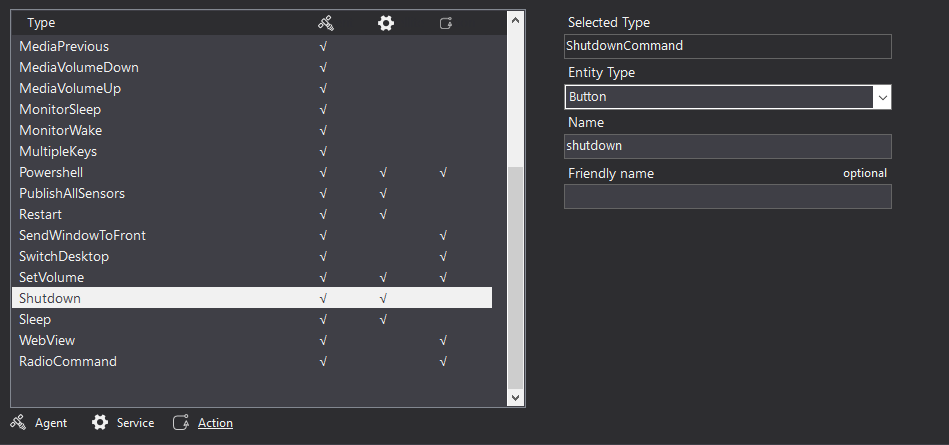Screen dimensions: 949x445
Task: Select the Restart command type
Action: [41, 215]
